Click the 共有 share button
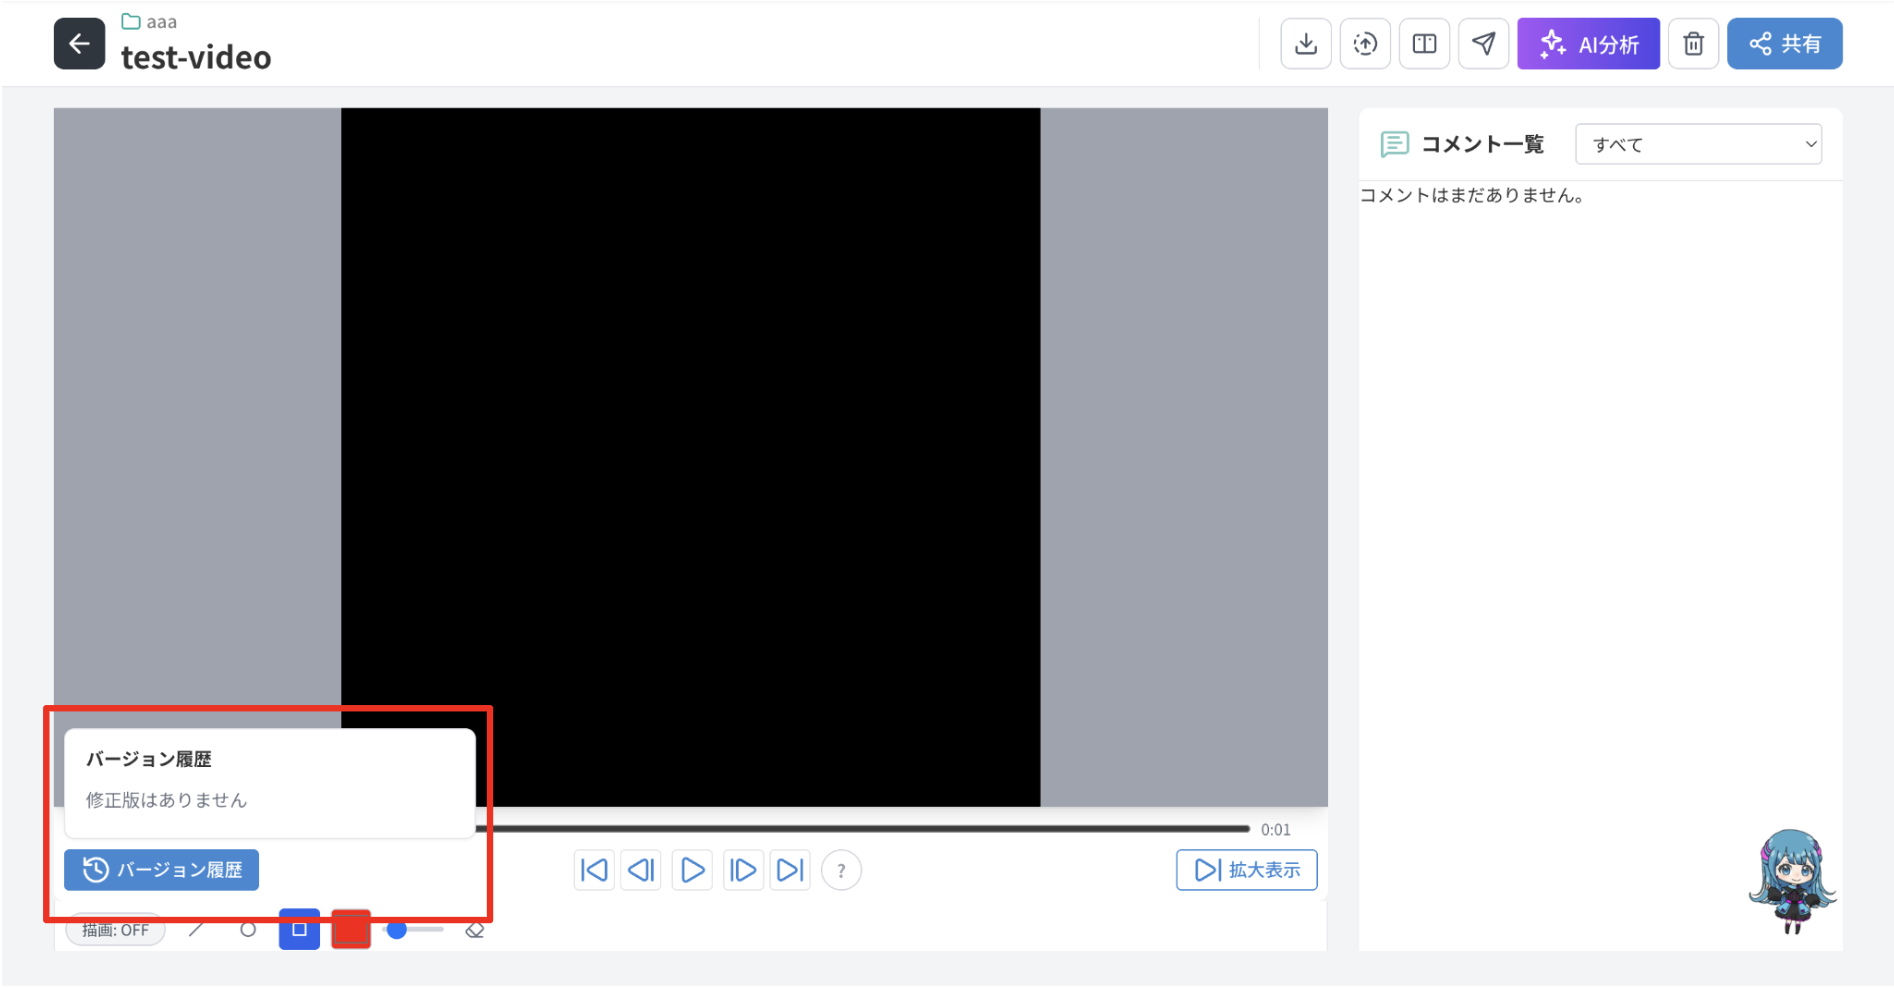 [1784, 44]
